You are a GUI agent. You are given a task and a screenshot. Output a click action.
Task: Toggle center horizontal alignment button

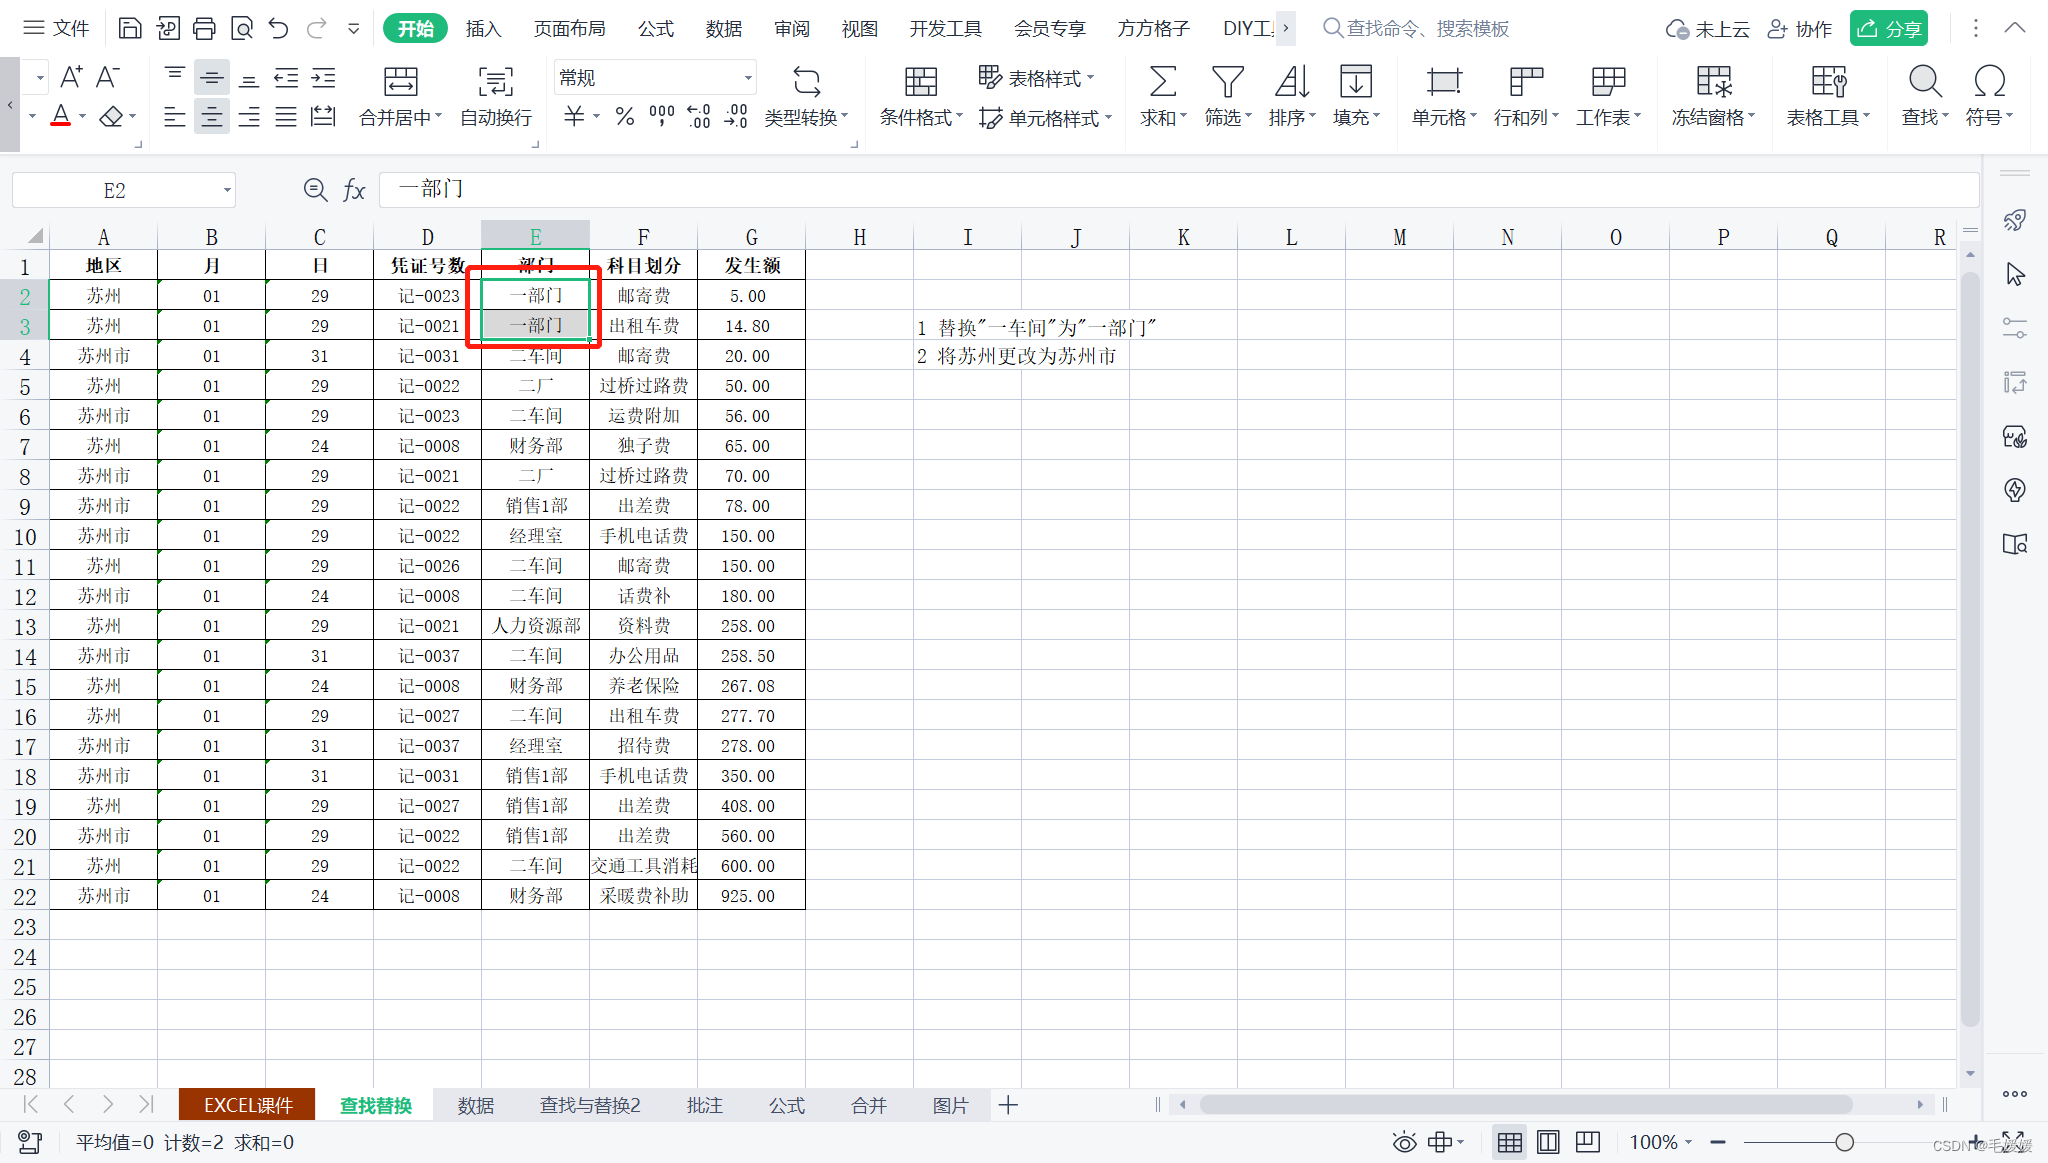(212, 117)
